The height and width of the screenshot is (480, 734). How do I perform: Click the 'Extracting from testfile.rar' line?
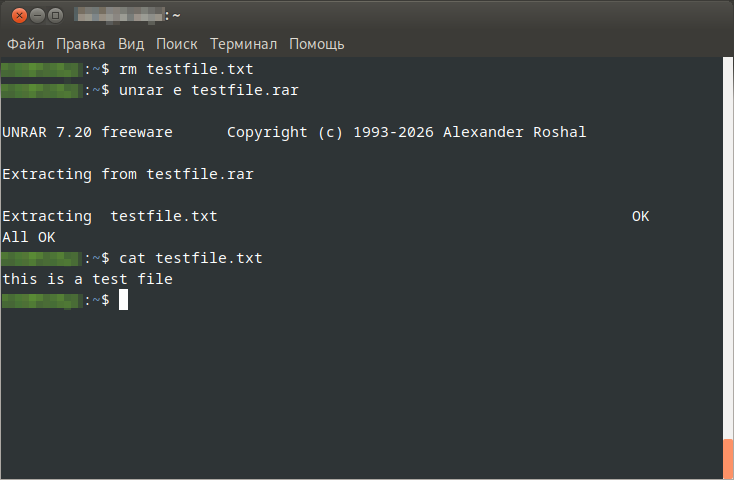pyautogui.click(x=128, y=174)
